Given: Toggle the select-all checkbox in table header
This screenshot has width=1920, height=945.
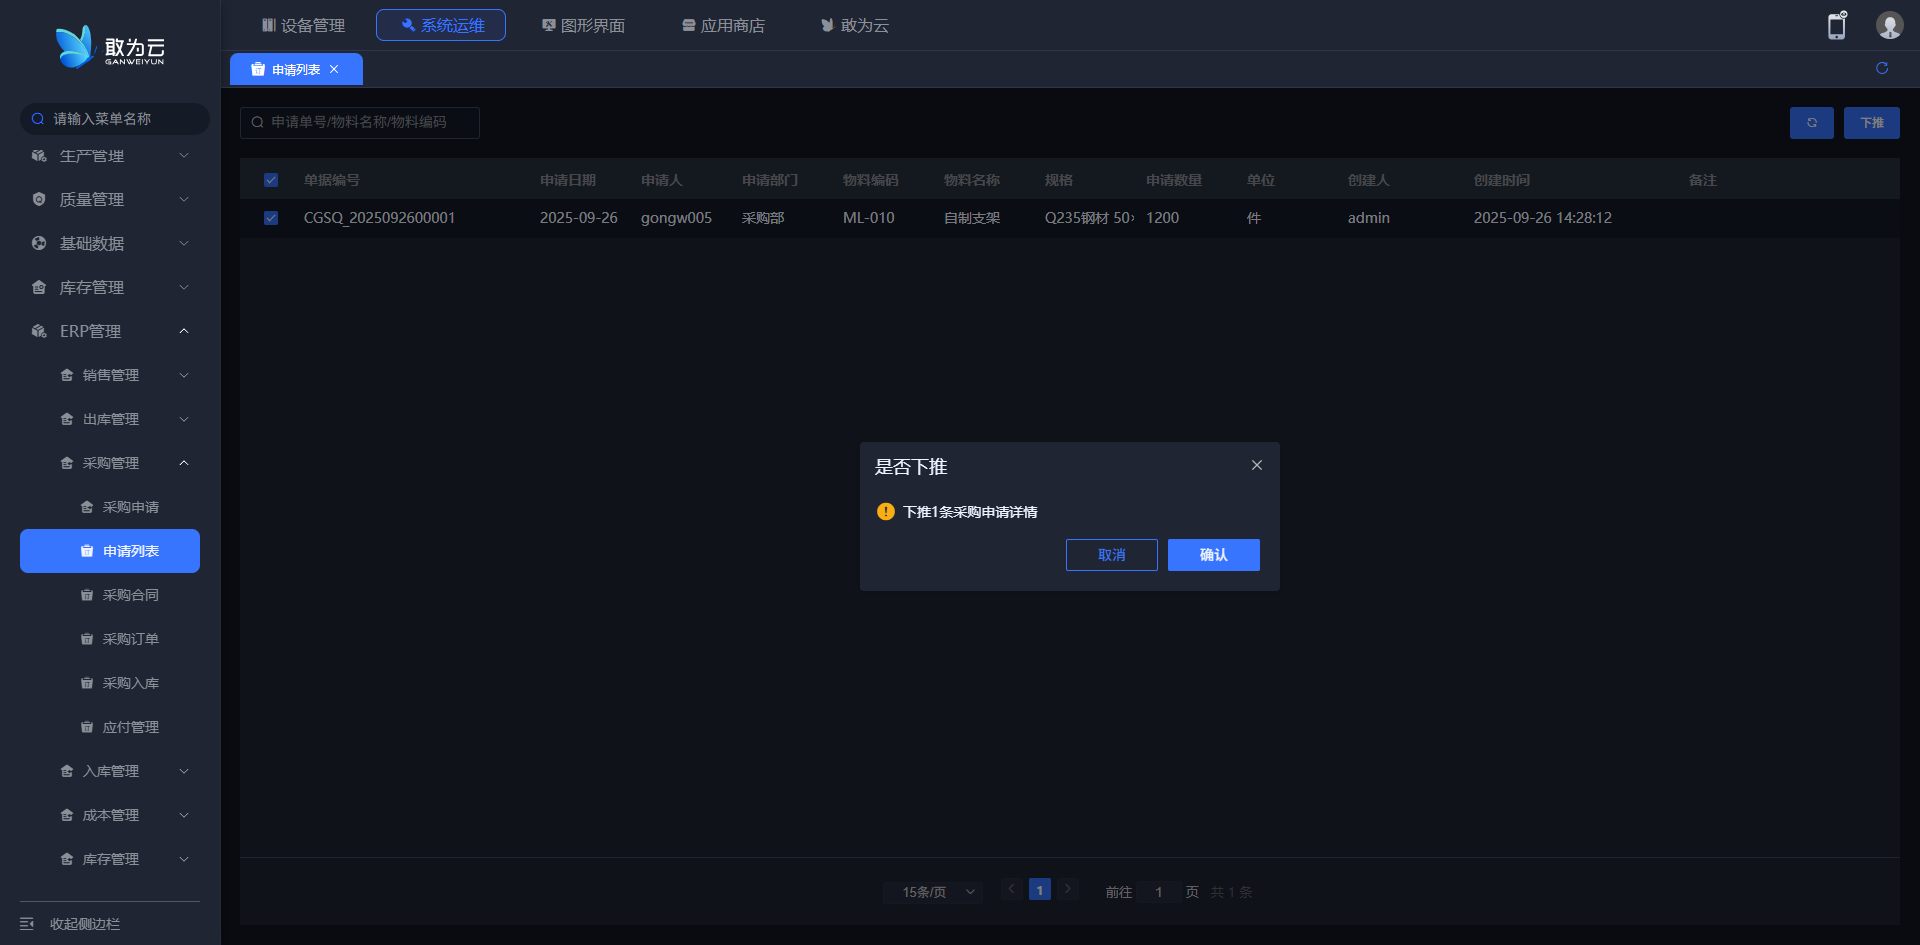Looking at the screenshot, I should pyautogui.click(x=271, y=180).
